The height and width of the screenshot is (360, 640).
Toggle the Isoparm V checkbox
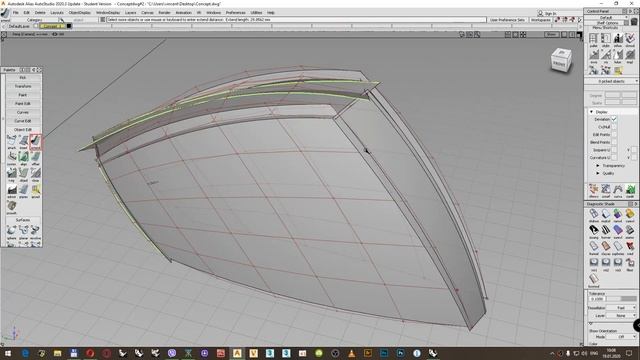(x=634, y=150)
